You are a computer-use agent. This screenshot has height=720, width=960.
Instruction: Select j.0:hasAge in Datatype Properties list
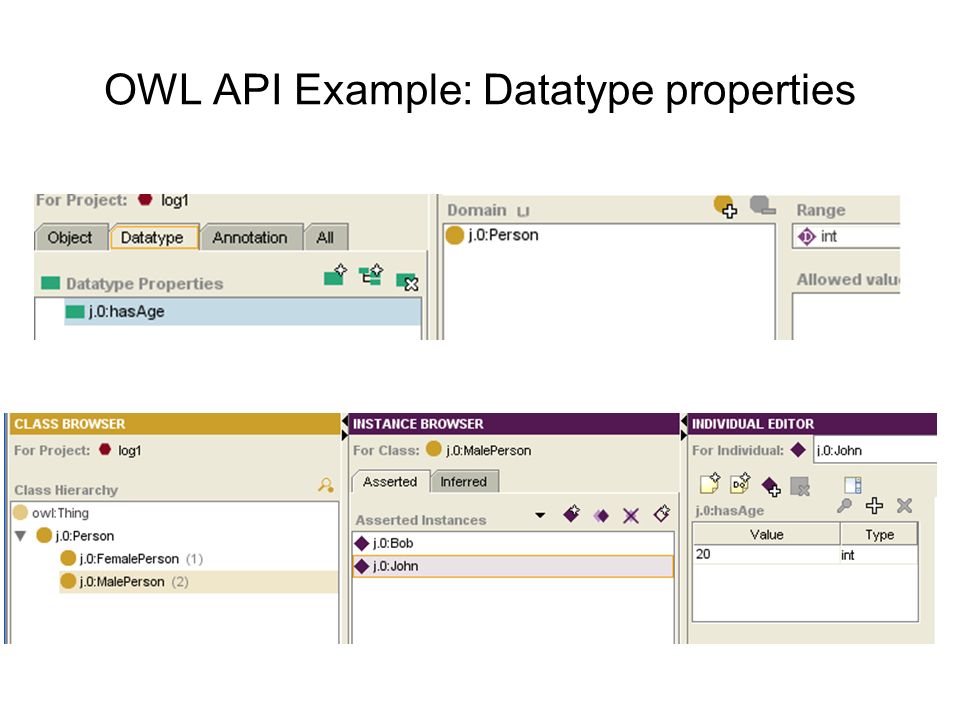[x=242, y=312]
